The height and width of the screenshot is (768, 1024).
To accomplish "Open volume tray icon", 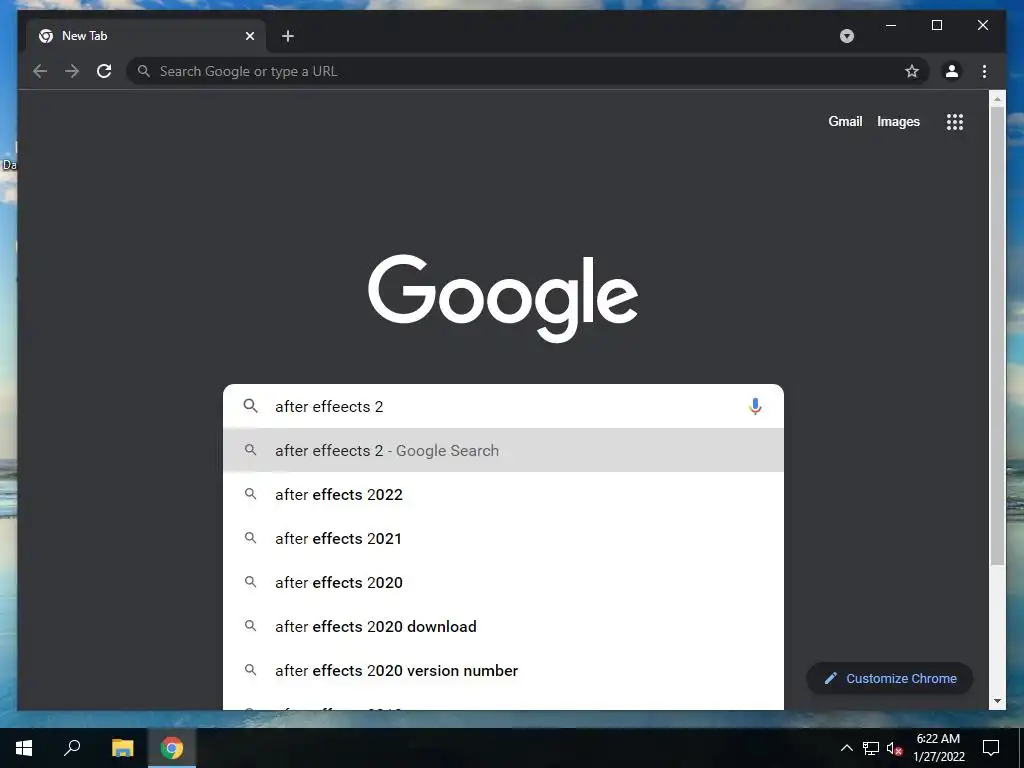I will click(x=894, y=748).
